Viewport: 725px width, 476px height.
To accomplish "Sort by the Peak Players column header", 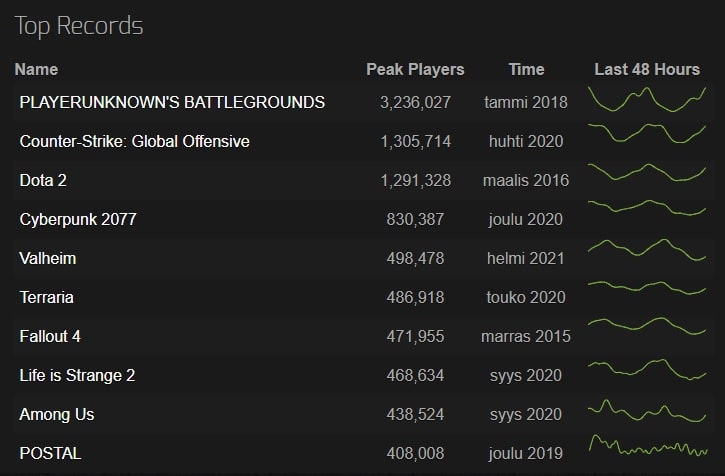I will 415,69.
